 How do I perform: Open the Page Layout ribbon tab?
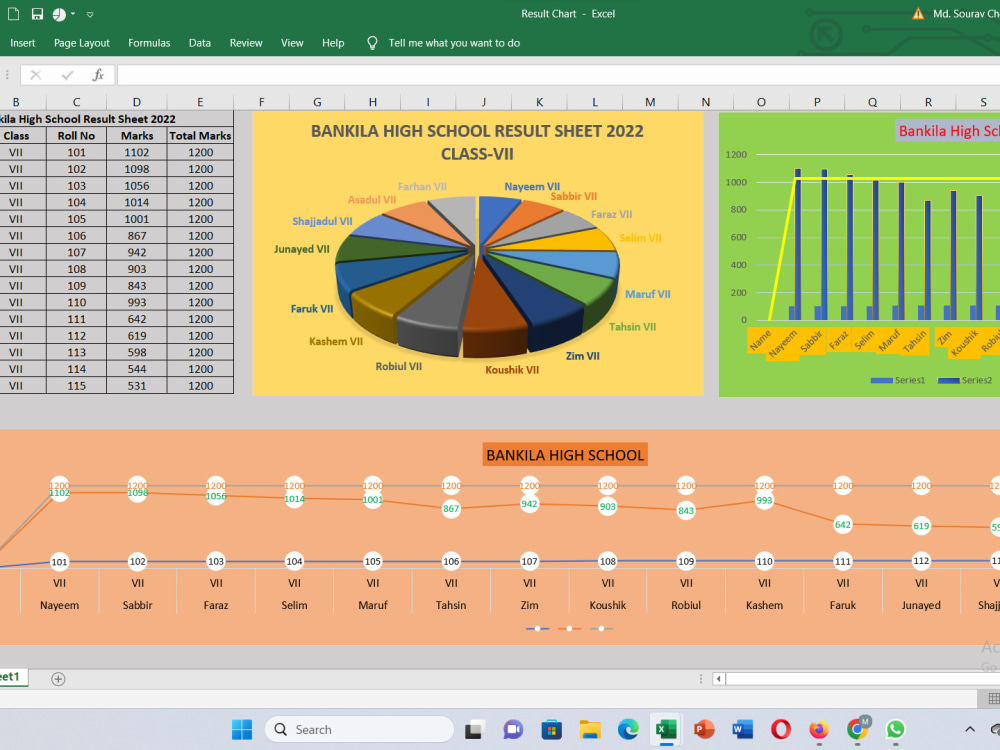[82, 43]
